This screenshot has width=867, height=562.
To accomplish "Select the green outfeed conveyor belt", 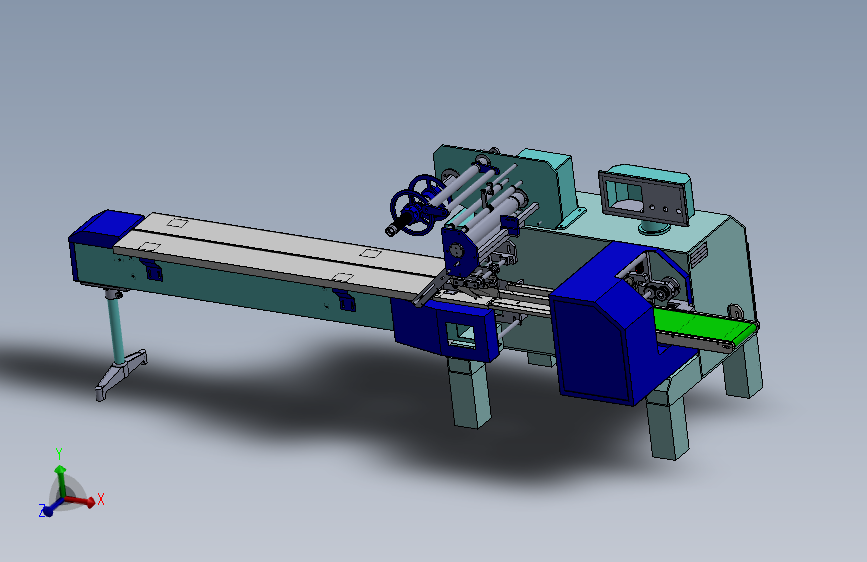I will click(x=703, y=326).
